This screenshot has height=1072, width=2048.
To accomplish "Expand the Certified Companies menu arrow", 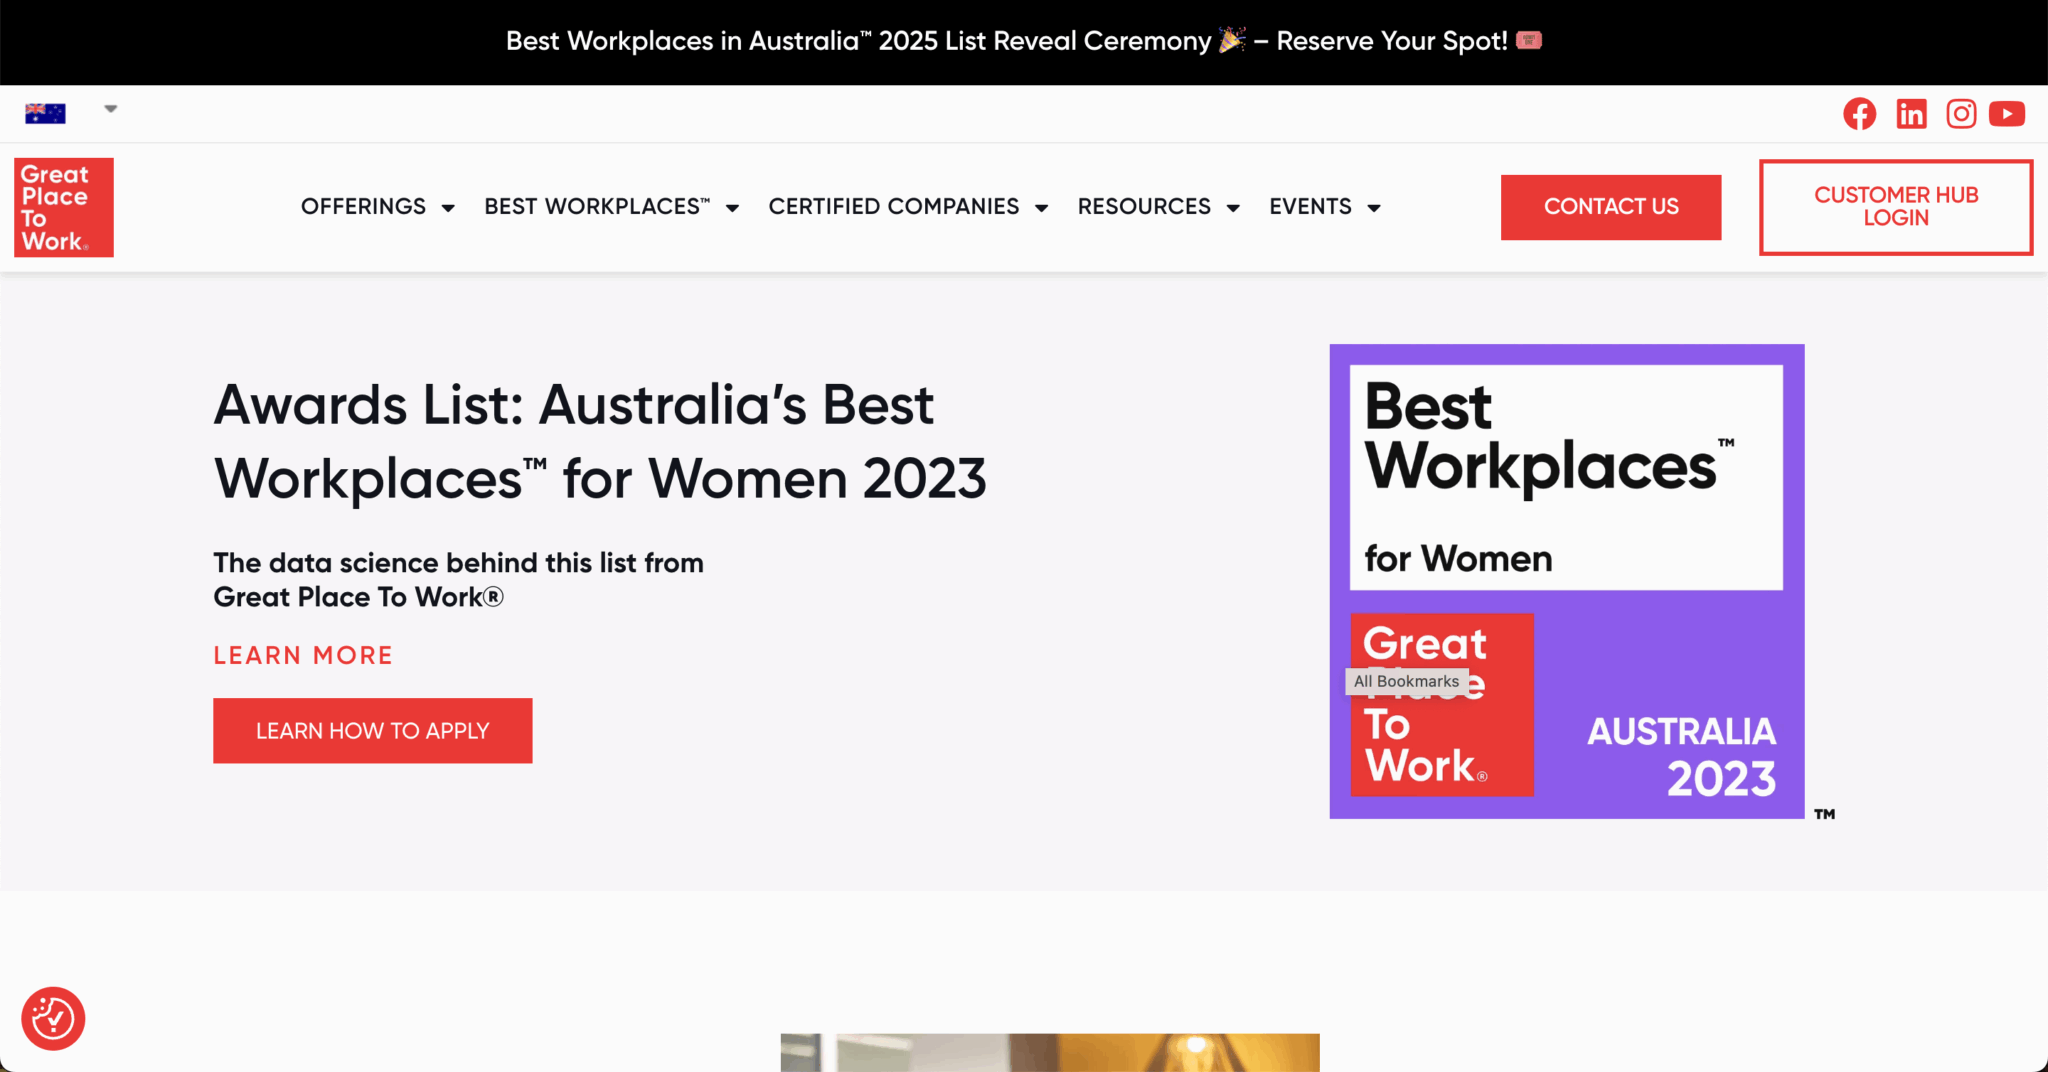I will [1041, 208].
